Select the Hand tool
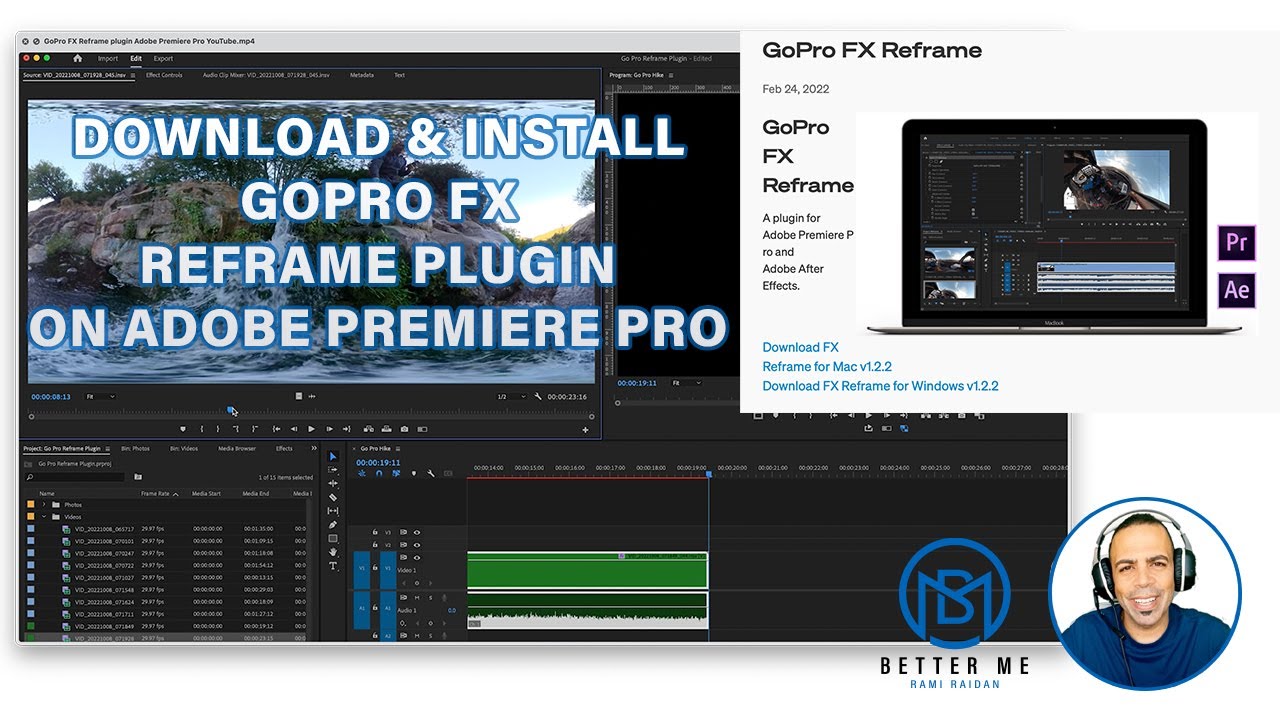The width and height of the screenshot is (1280, 720). click(333, 552)
